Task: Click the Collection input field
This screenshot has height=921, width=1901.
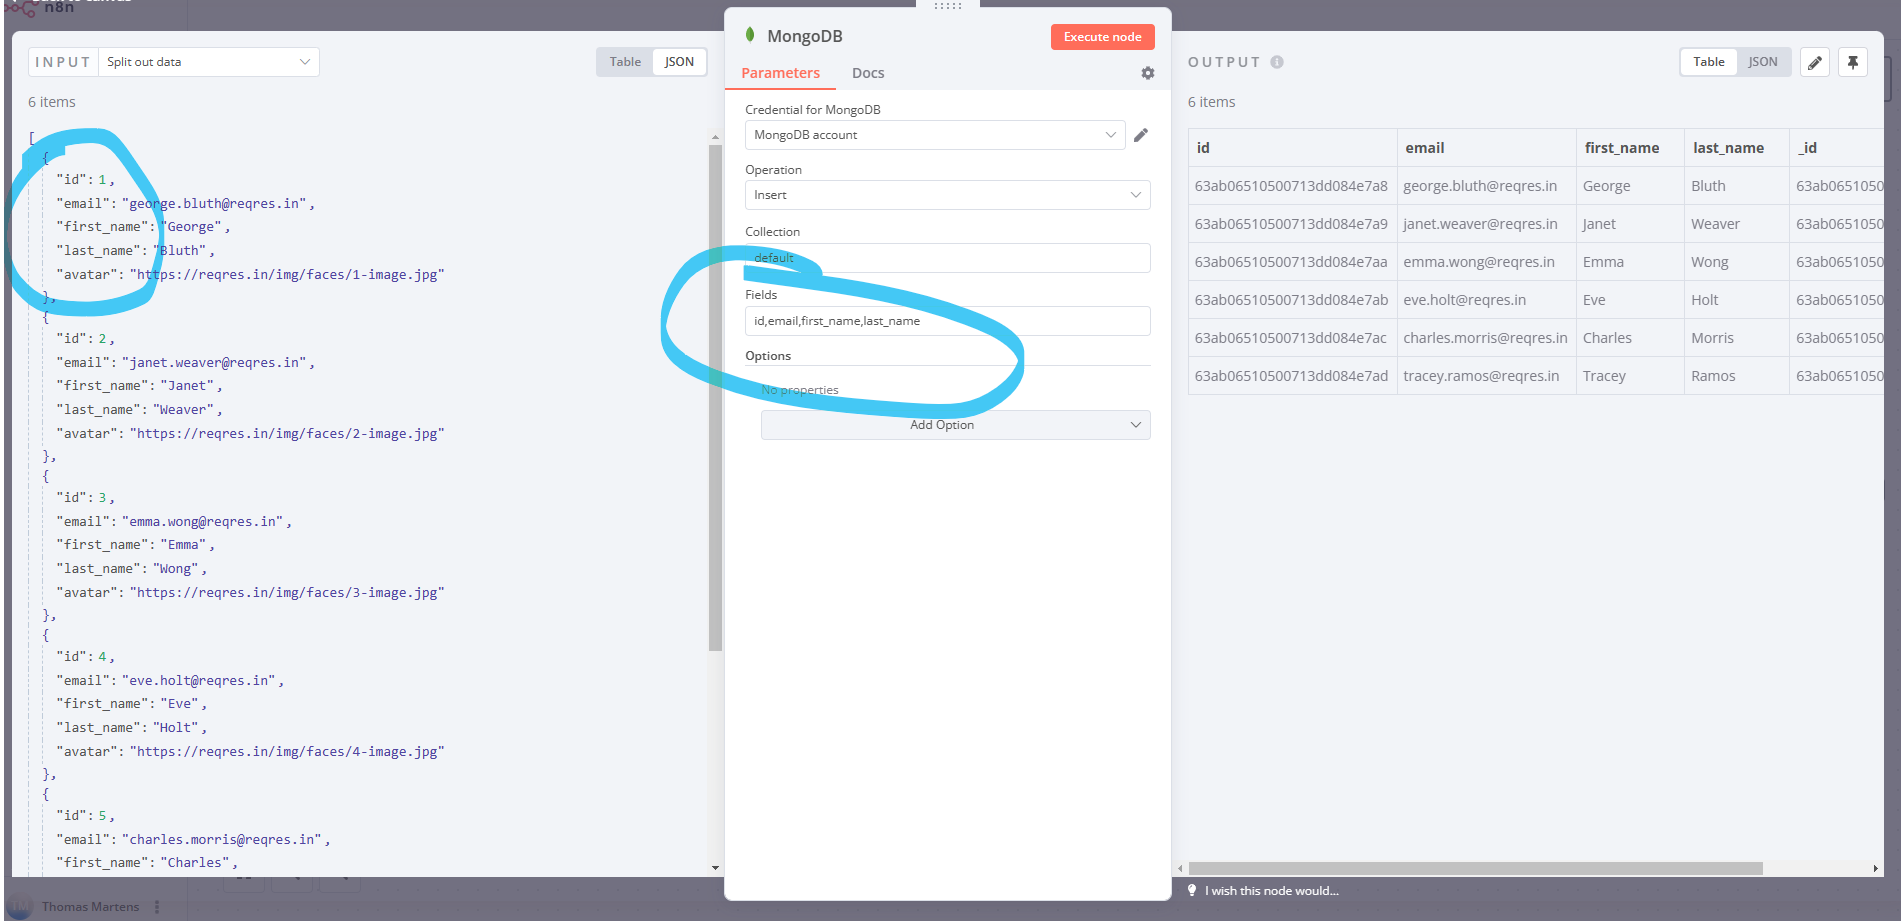Action: click(x=948, y=258)
